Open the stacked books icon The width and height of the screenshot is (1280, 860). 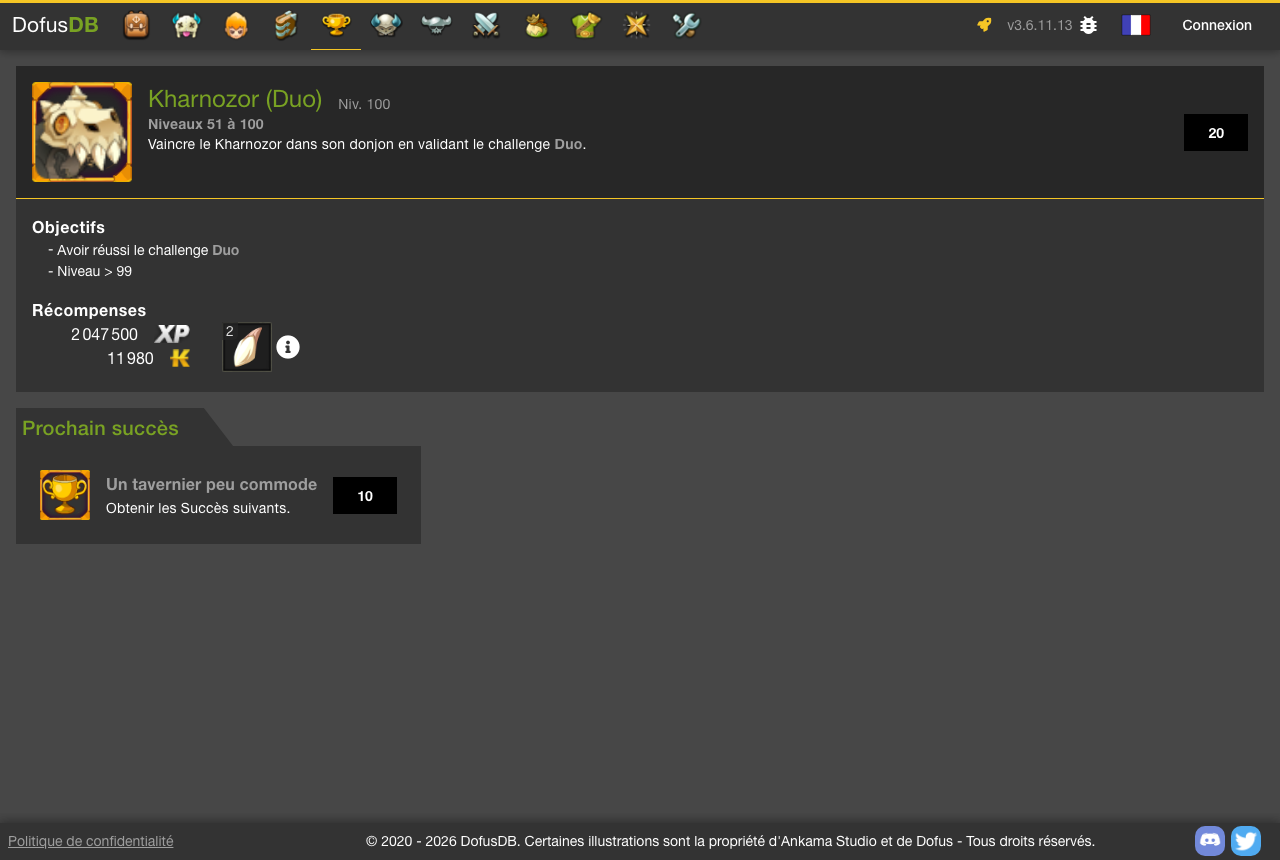(x=286, y=25)
